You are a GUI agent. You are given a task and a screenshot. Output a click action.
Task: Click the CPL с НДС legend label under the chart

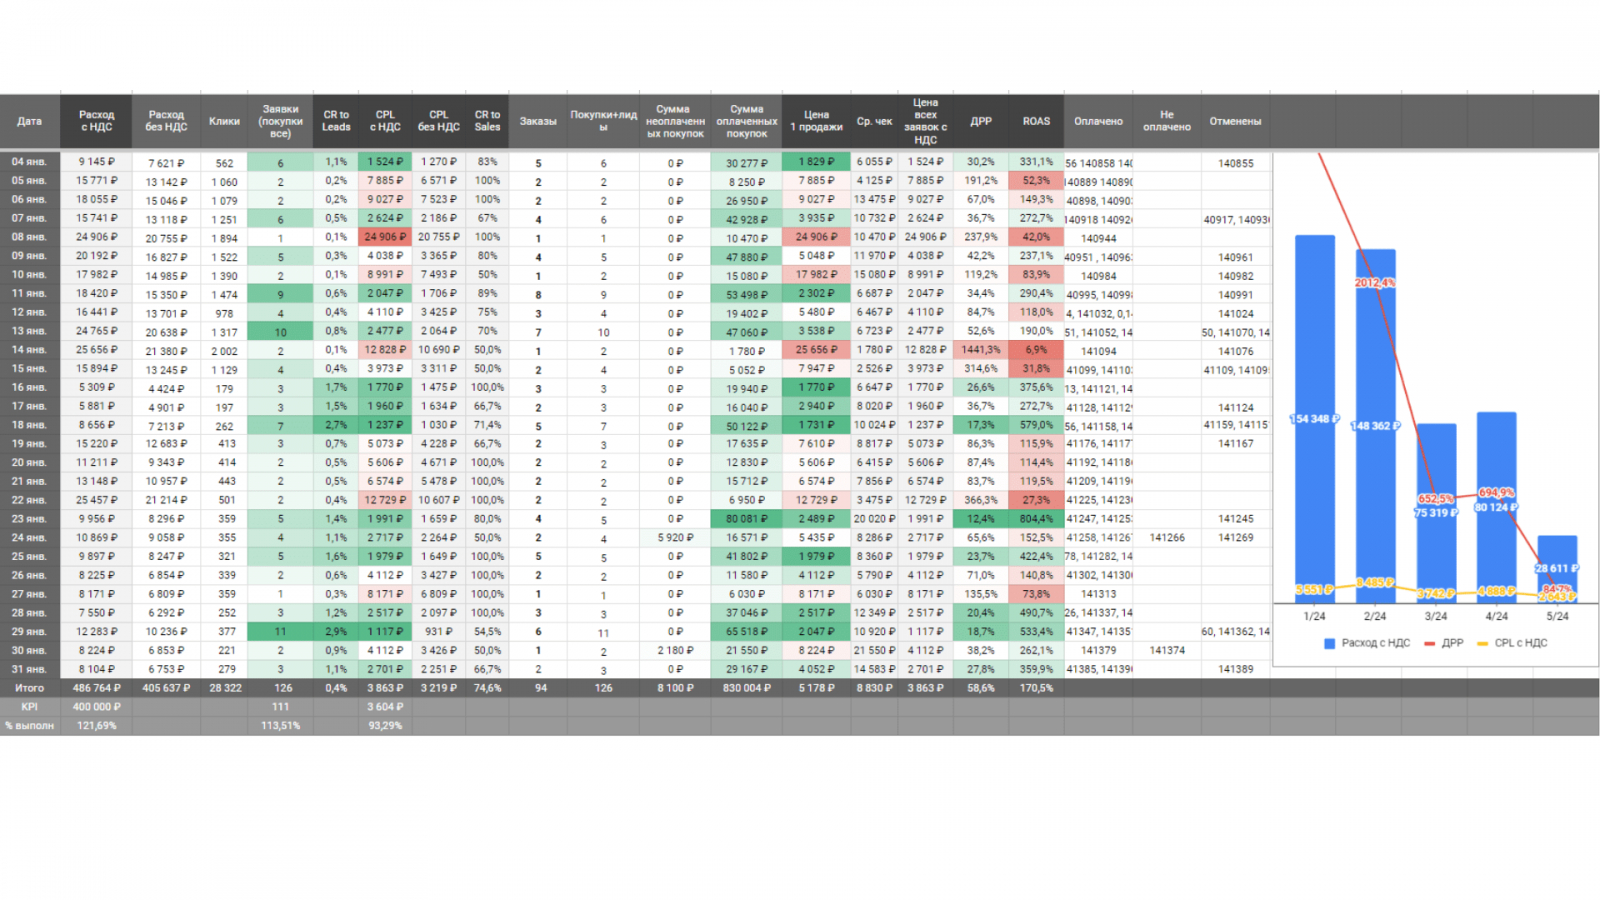pyautogui.click(x=1521, y=643)
